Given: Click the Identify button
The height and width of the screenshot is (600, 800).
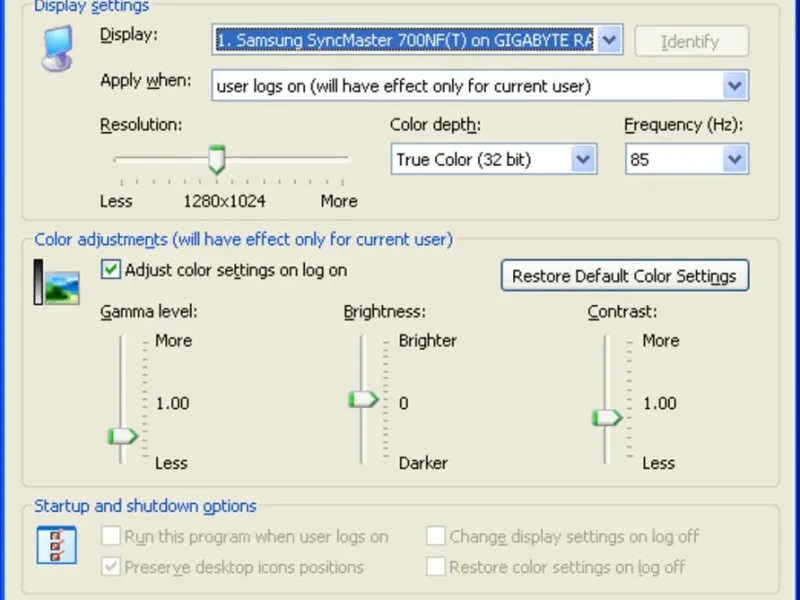Looking at the screenshot, I should (692, 41).
